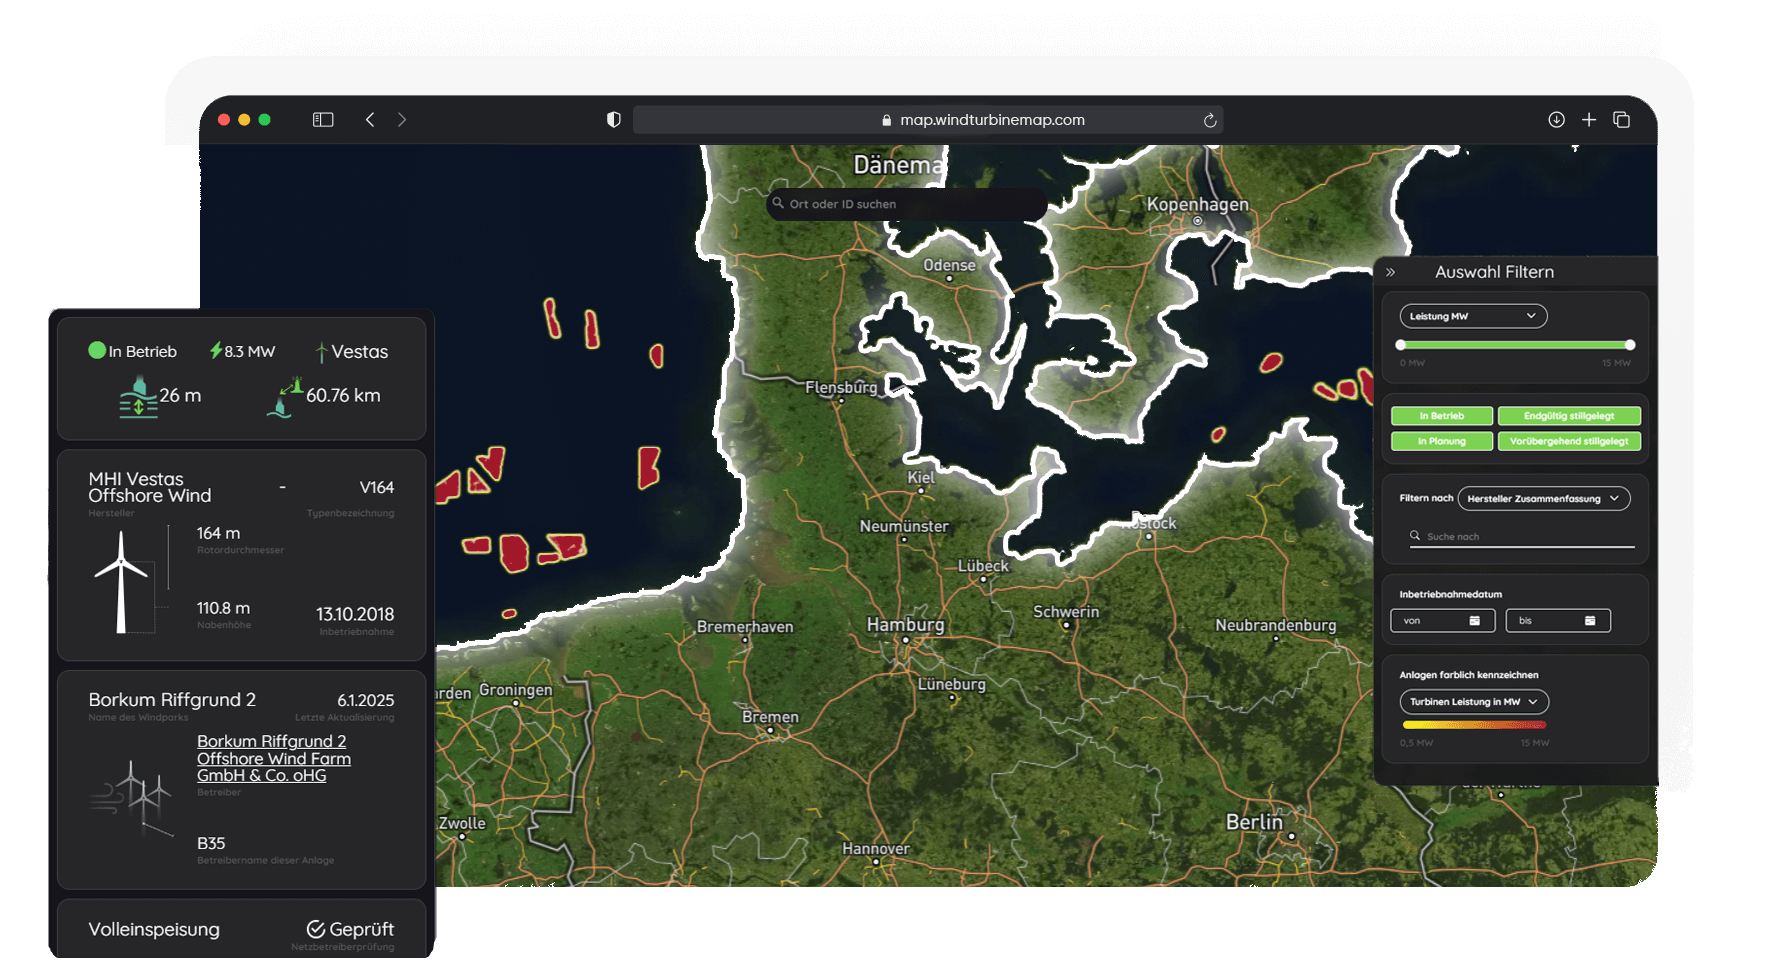Toggle the Endgültig stillgelegt filter

pos(1569,416)
